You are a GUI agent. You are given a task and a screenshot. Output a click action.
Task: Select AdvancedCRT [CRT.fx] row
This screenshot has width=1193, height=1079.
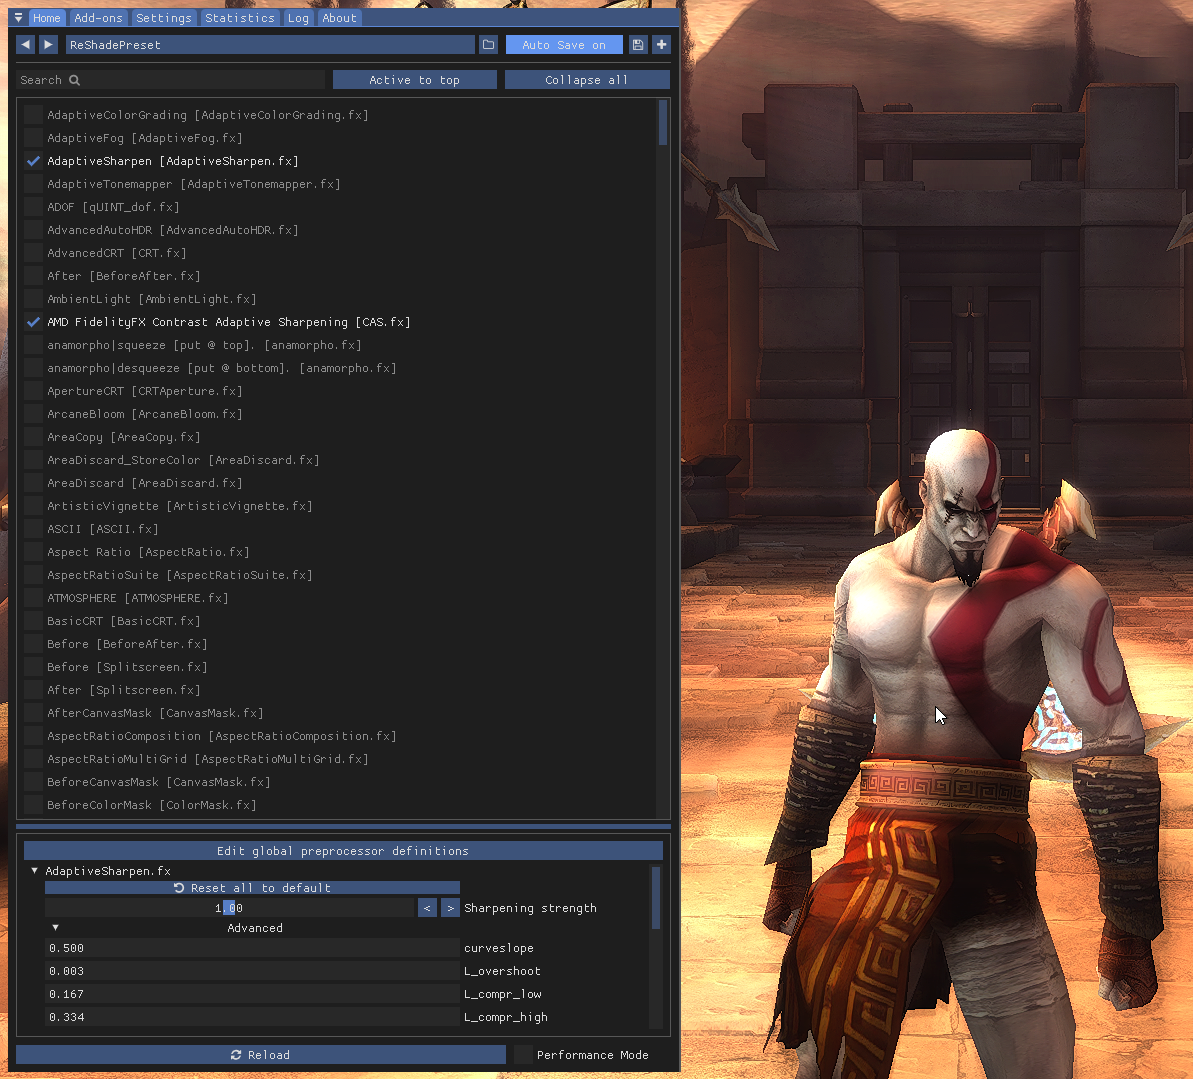[116, 253]
